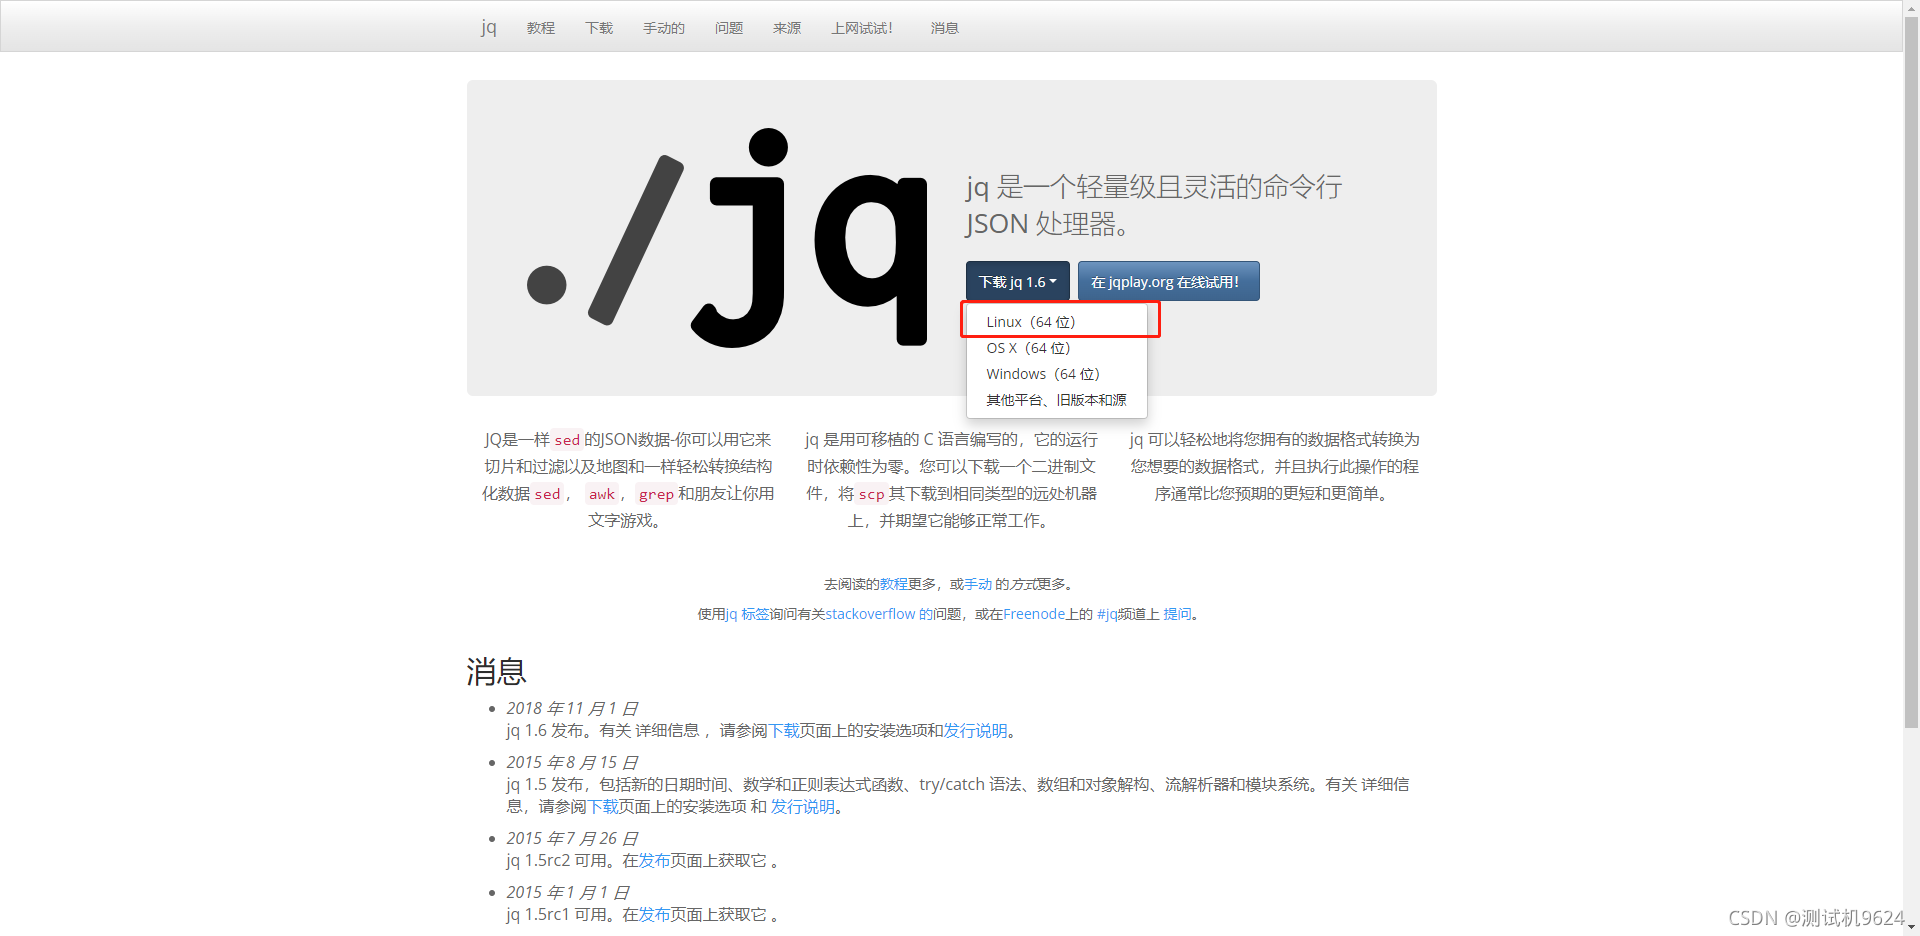Open the 下载 navigation item
The height and width of the screenshot is (936, 1920).
pyautogui.click(x=599, y=28)
